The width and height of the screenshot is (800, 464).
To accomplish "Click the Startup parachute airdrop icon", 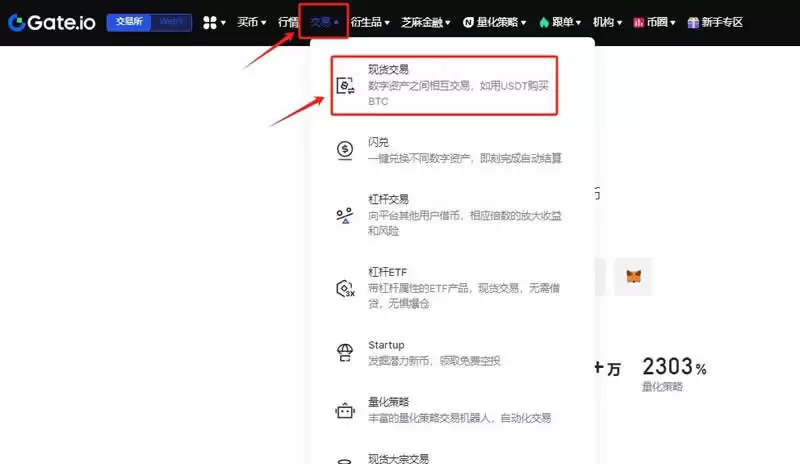I will [345, 353].
